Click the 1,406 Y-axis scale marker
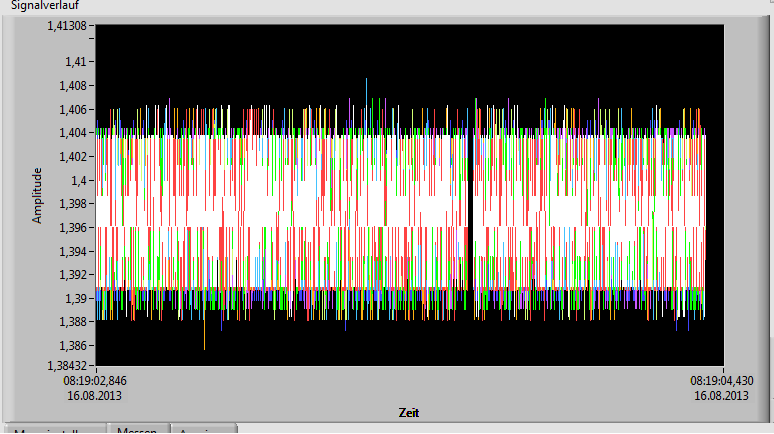This screenshot has width=774, height=434. 73,110
